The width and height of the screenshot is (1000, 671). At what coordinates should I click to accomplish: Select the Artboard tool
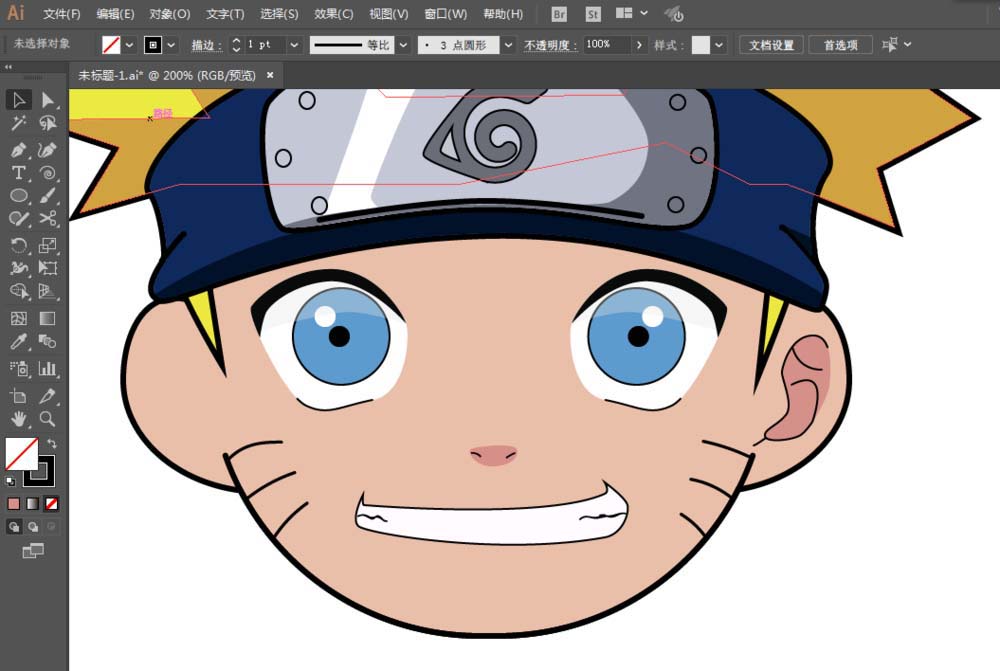(18, 396)
